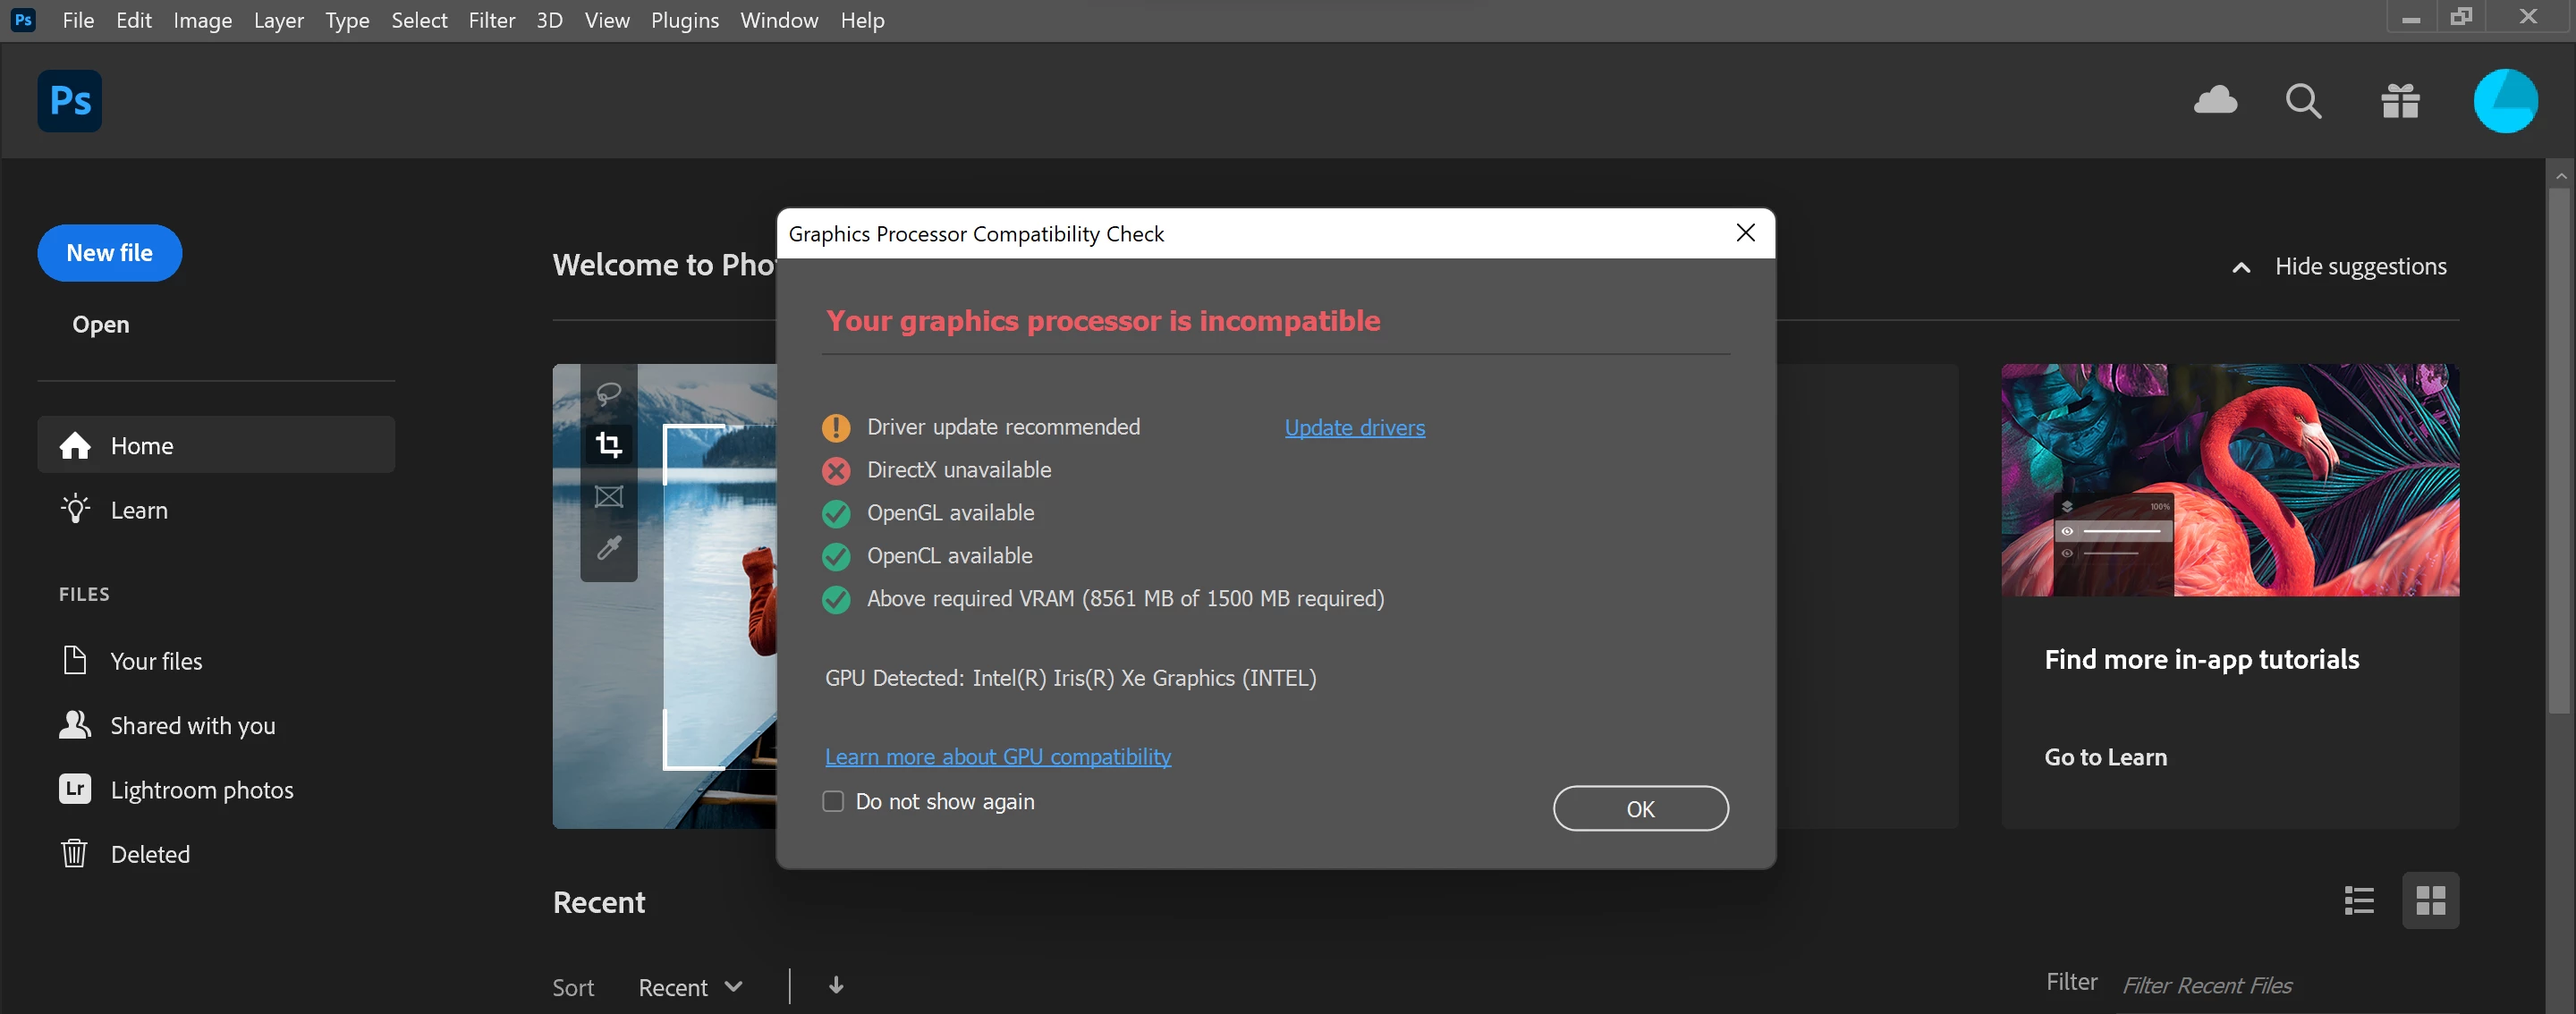The height and width of the screenshot is (1014, 2576).
Task: Switch to grid view icon
Action: click(x=2429, y=900)
